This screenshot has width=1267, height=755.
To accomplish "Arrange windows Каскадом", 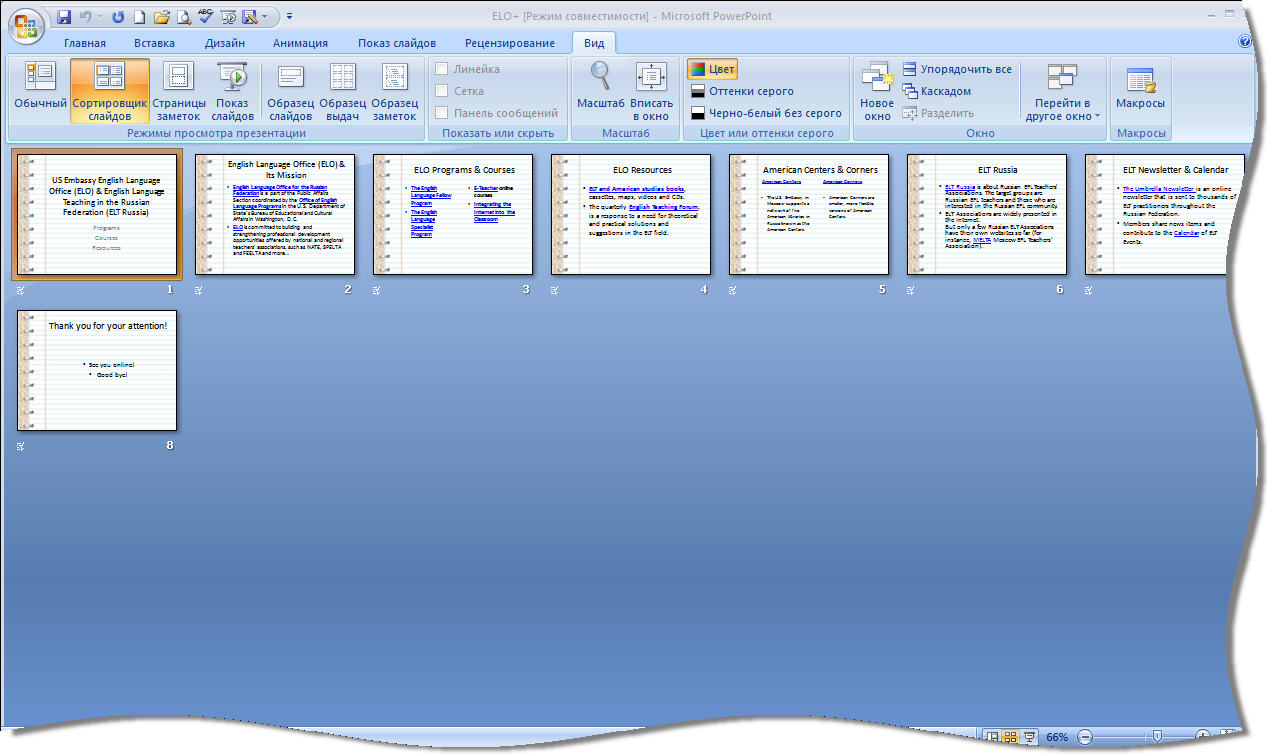I will click(937, 91).
